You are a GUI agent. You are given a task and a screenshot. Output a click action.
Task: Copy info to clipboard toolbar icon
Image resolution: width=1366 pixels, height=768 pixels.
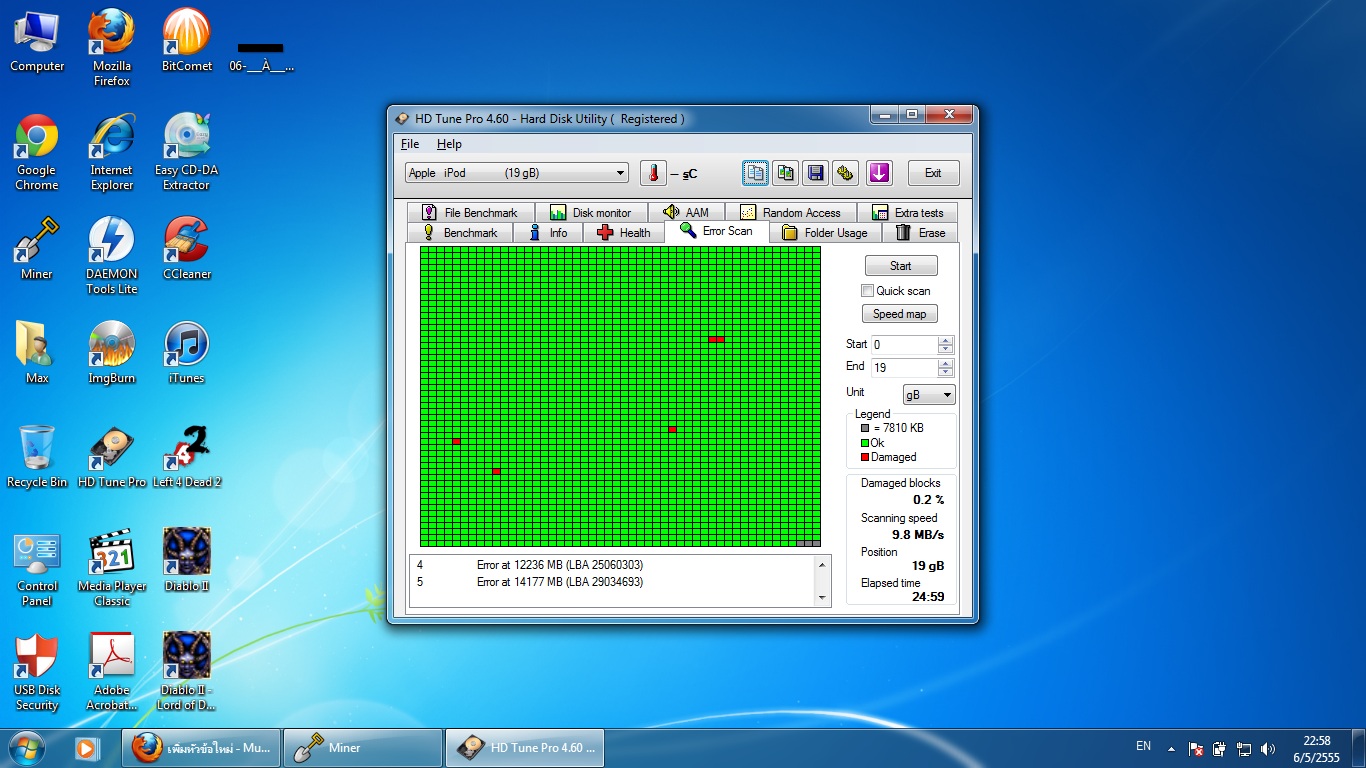point(756,173)
